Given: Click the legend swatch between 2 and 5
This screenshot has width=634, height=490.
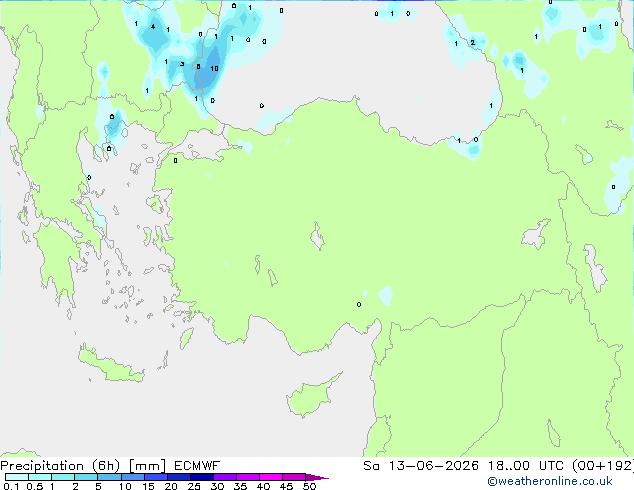Looking at the screenshot, I should [86, 477].
